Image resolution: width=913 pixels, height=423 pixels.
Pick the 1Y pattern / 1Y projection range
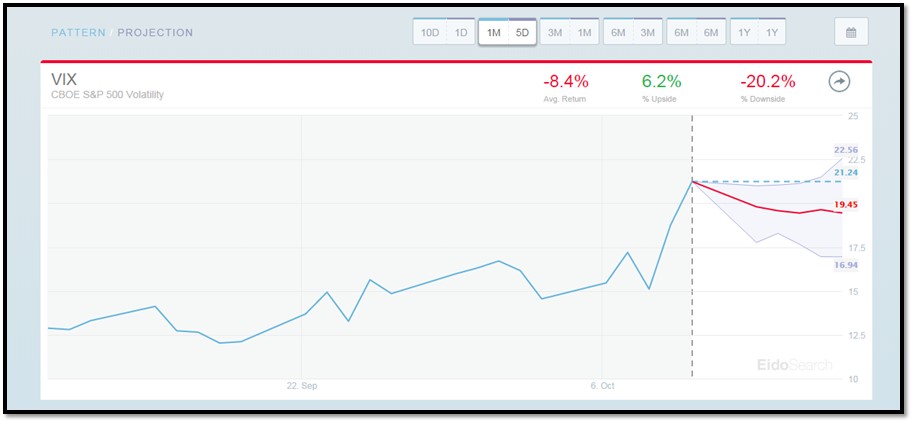758,32
